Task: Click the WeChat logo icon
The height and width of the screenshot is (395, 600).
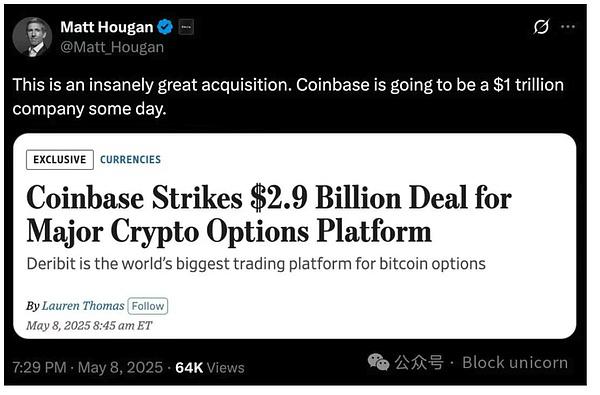Action: click(378, 362)
